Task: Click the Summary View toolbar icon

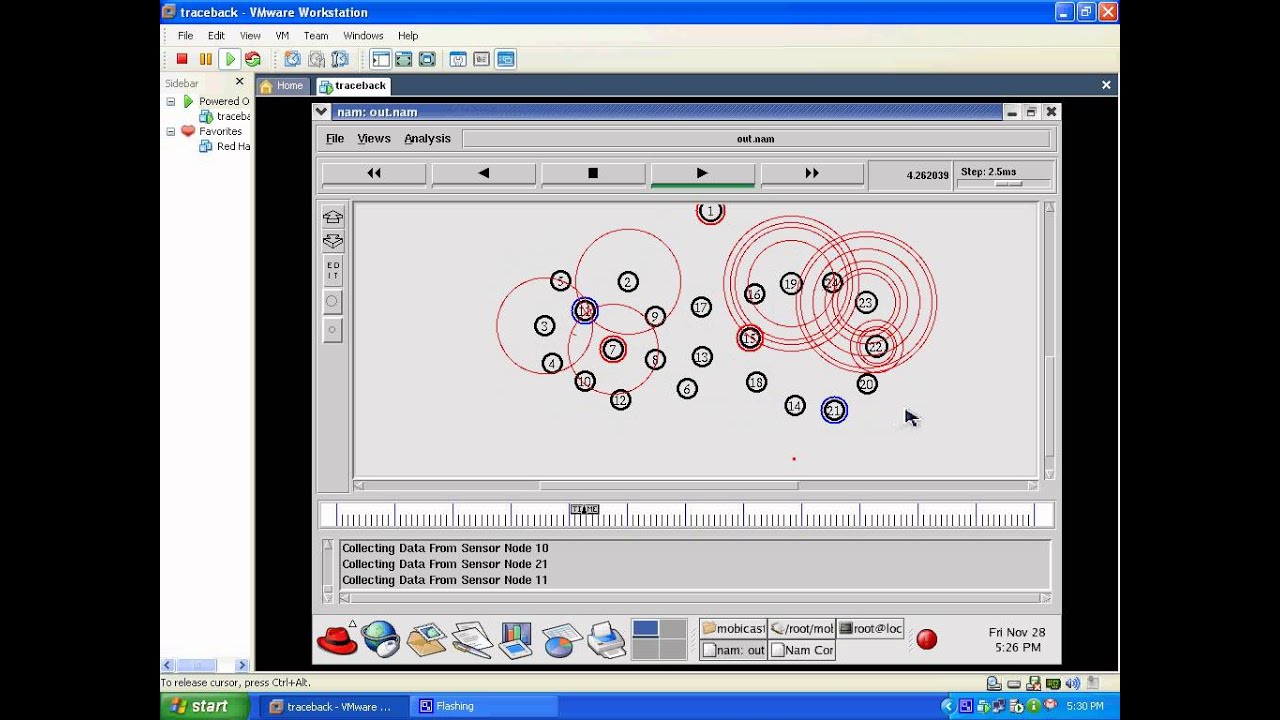Action: click(x=458, y=59)
